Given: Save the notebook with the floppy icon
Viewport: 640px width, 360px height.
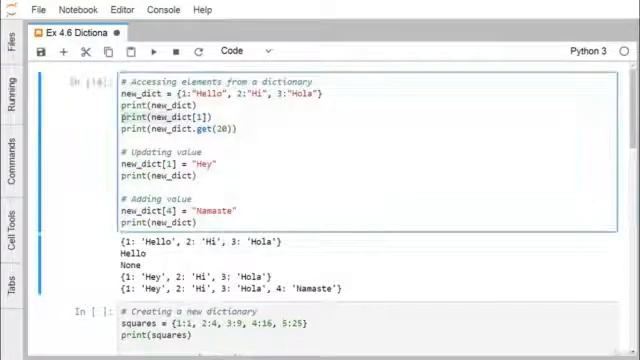Looking at the screenshot, I should [x=41, y=52].
